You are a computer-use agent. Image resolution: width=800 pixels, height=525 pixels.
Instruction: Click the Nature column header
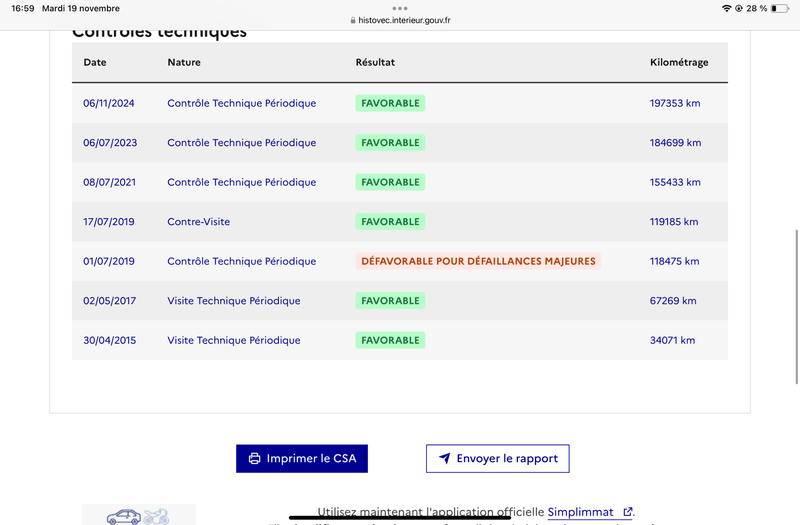[x=184, y=62]
